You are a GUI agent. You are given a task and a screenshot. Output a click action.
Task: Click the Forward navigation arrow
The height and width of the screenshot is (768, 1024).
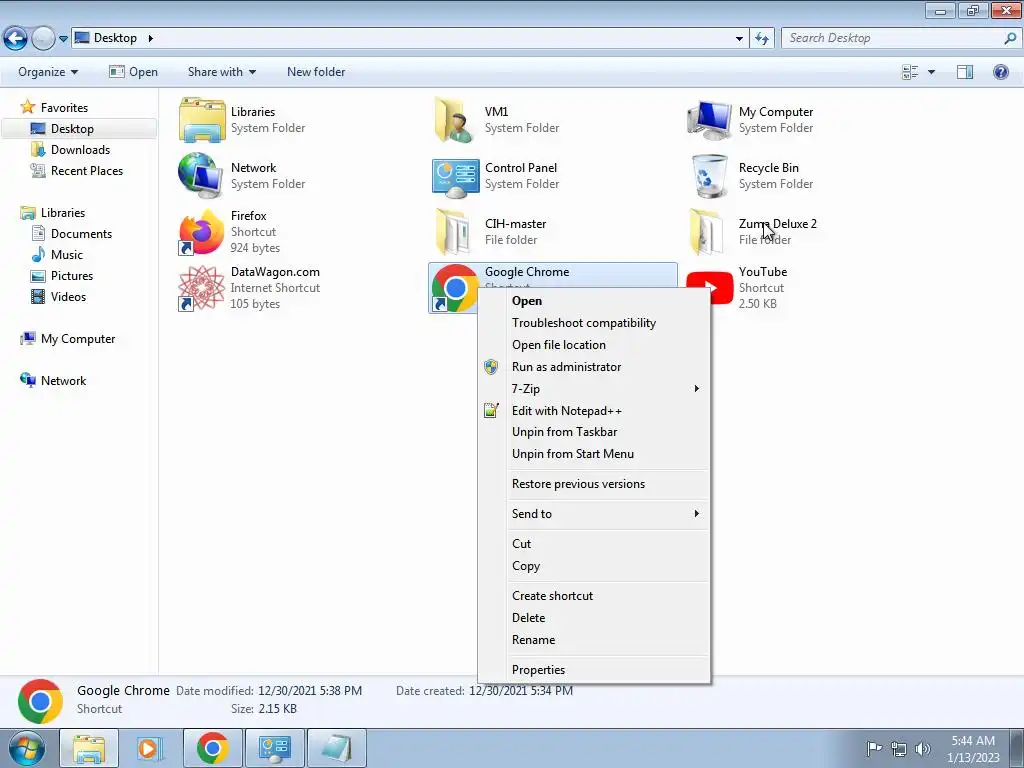[43, 39]
